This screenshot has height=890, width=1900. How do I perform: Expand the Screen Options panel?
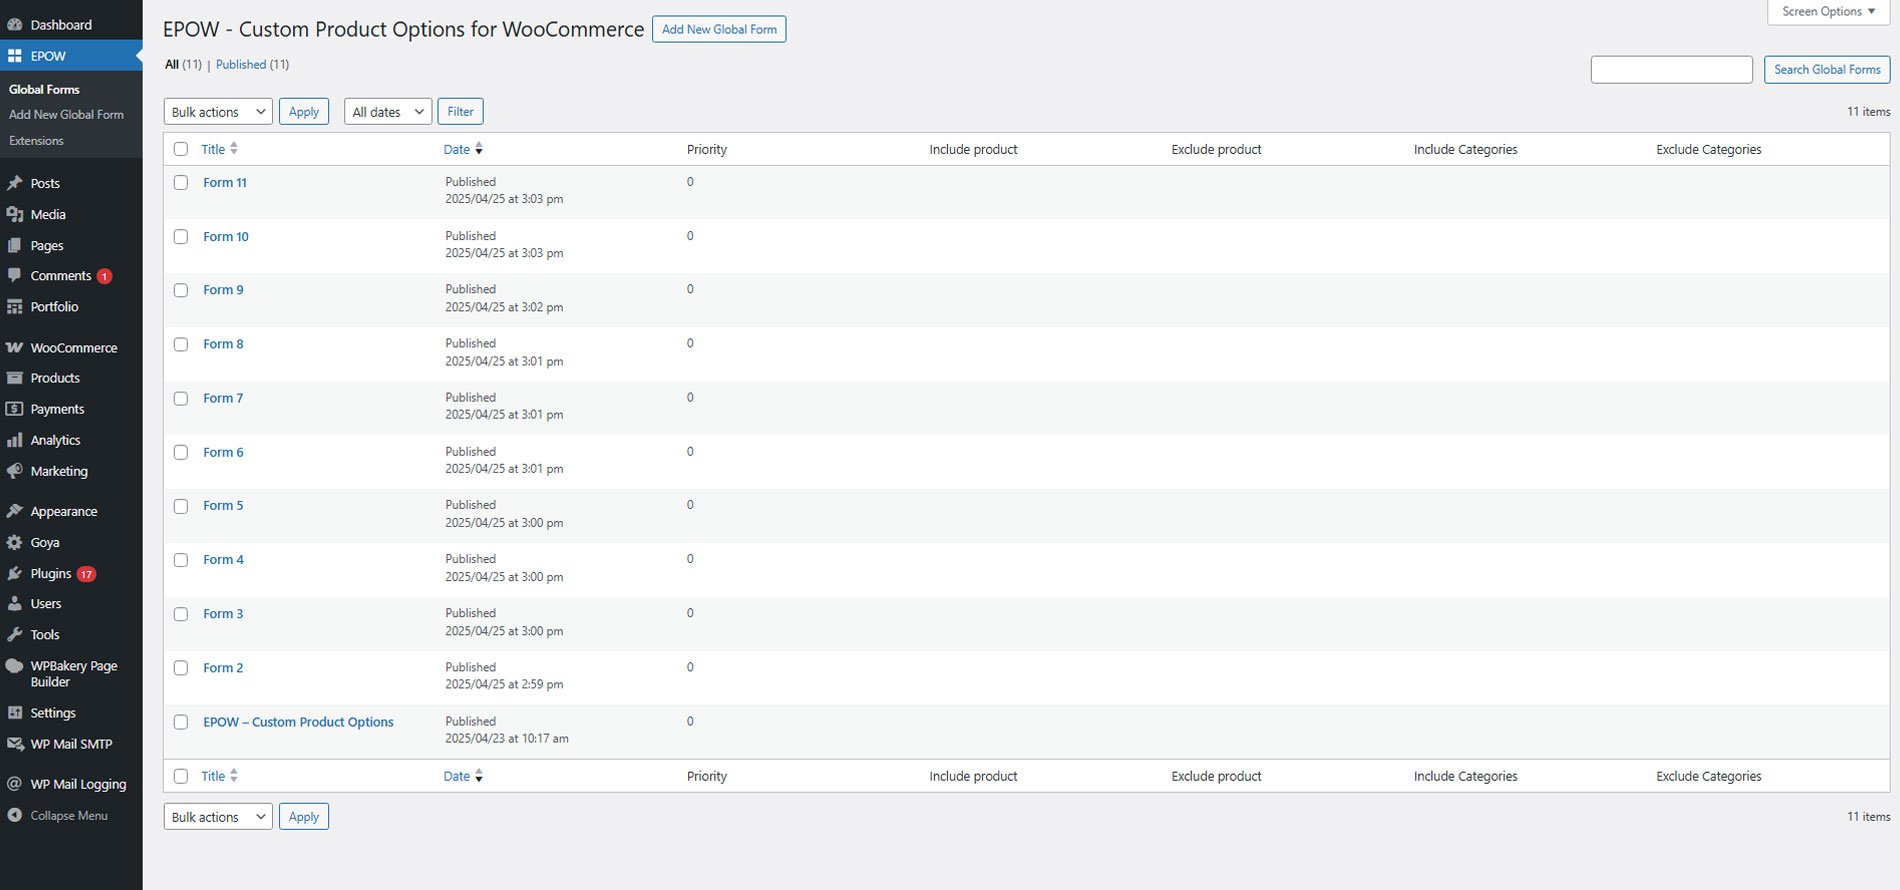tap(1829, 12)
